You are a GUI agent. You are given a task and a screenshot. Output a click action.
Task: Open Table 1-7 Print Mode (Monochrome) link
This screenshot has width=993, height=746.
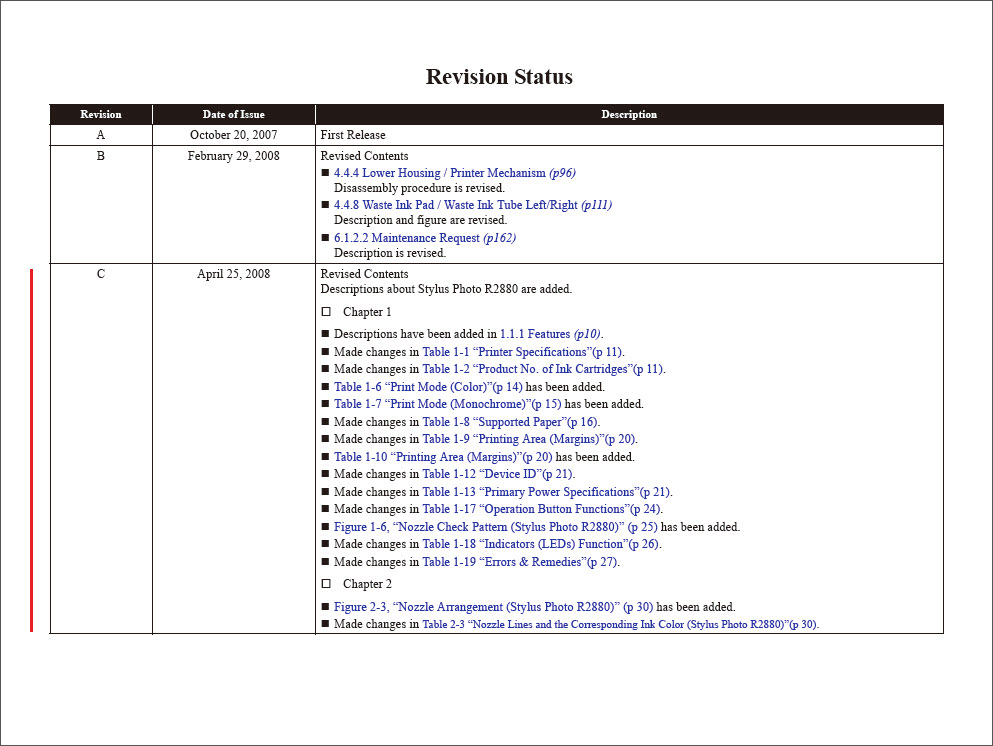[x=447, y=404]
